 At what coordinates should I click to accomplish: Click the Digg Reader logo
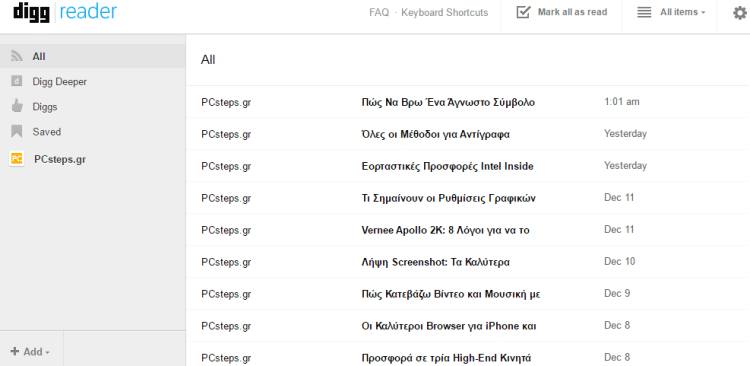[65, 12]
